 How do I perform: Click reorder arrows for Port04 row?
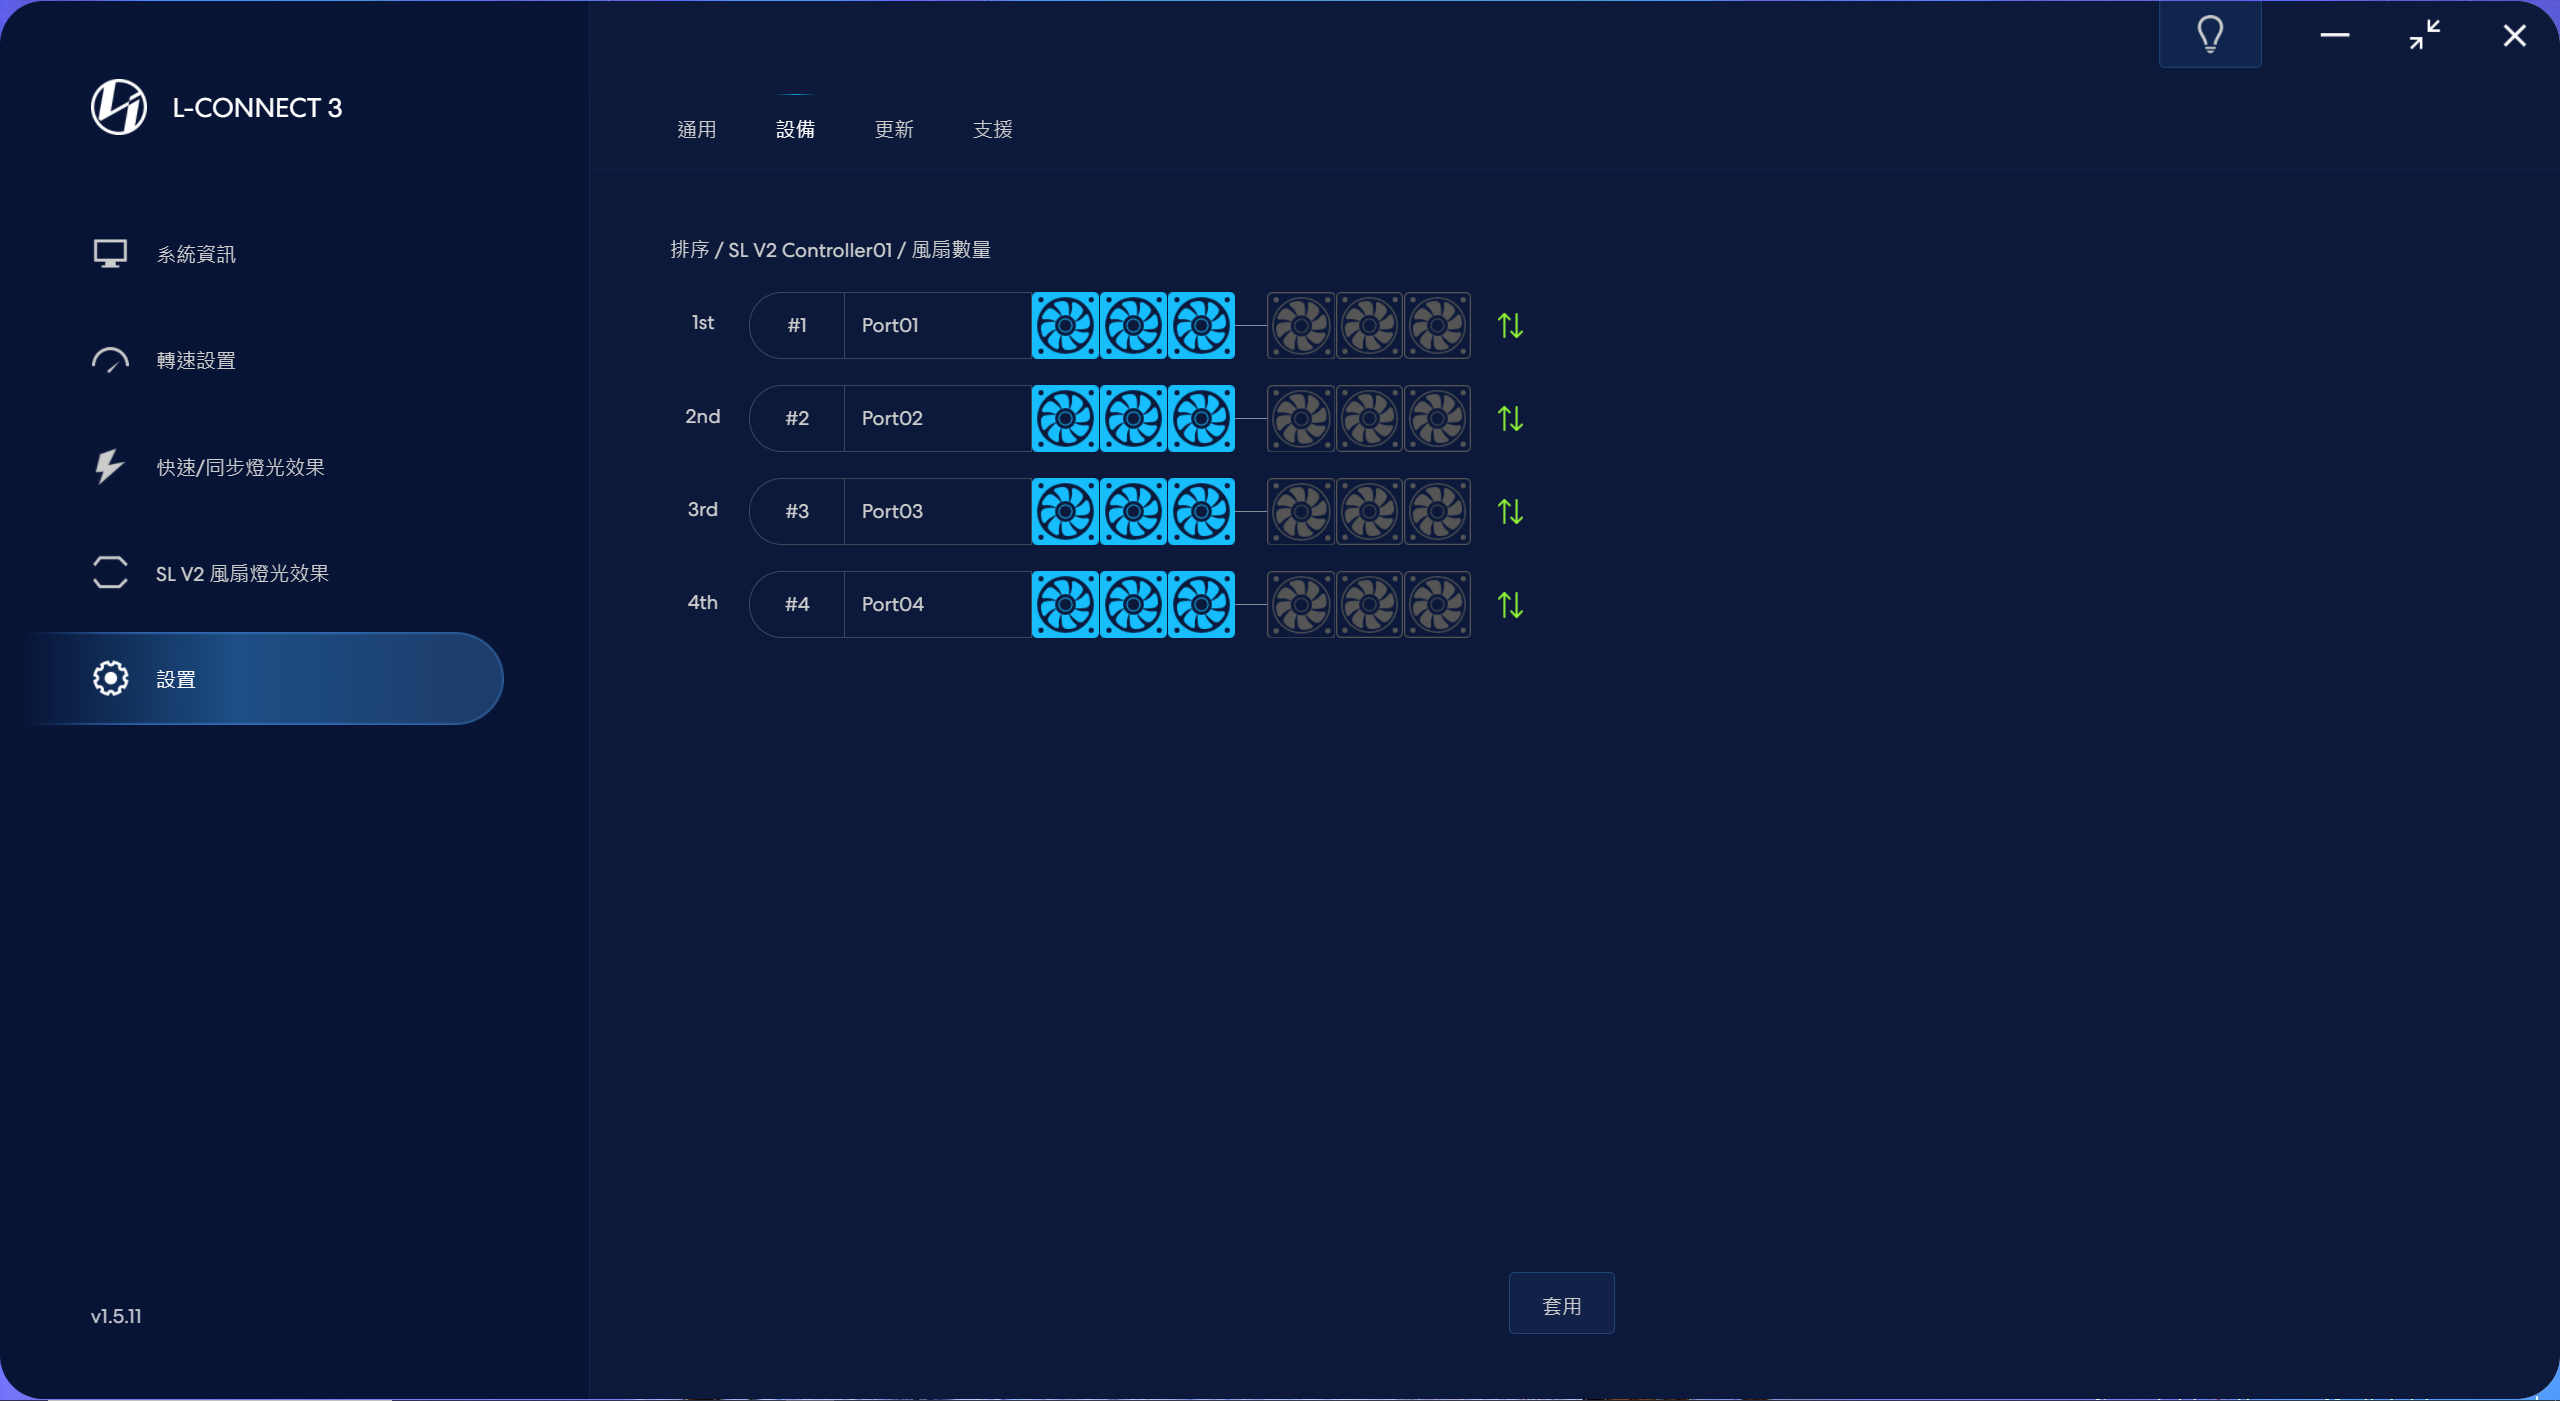[x=1510, y=605]
